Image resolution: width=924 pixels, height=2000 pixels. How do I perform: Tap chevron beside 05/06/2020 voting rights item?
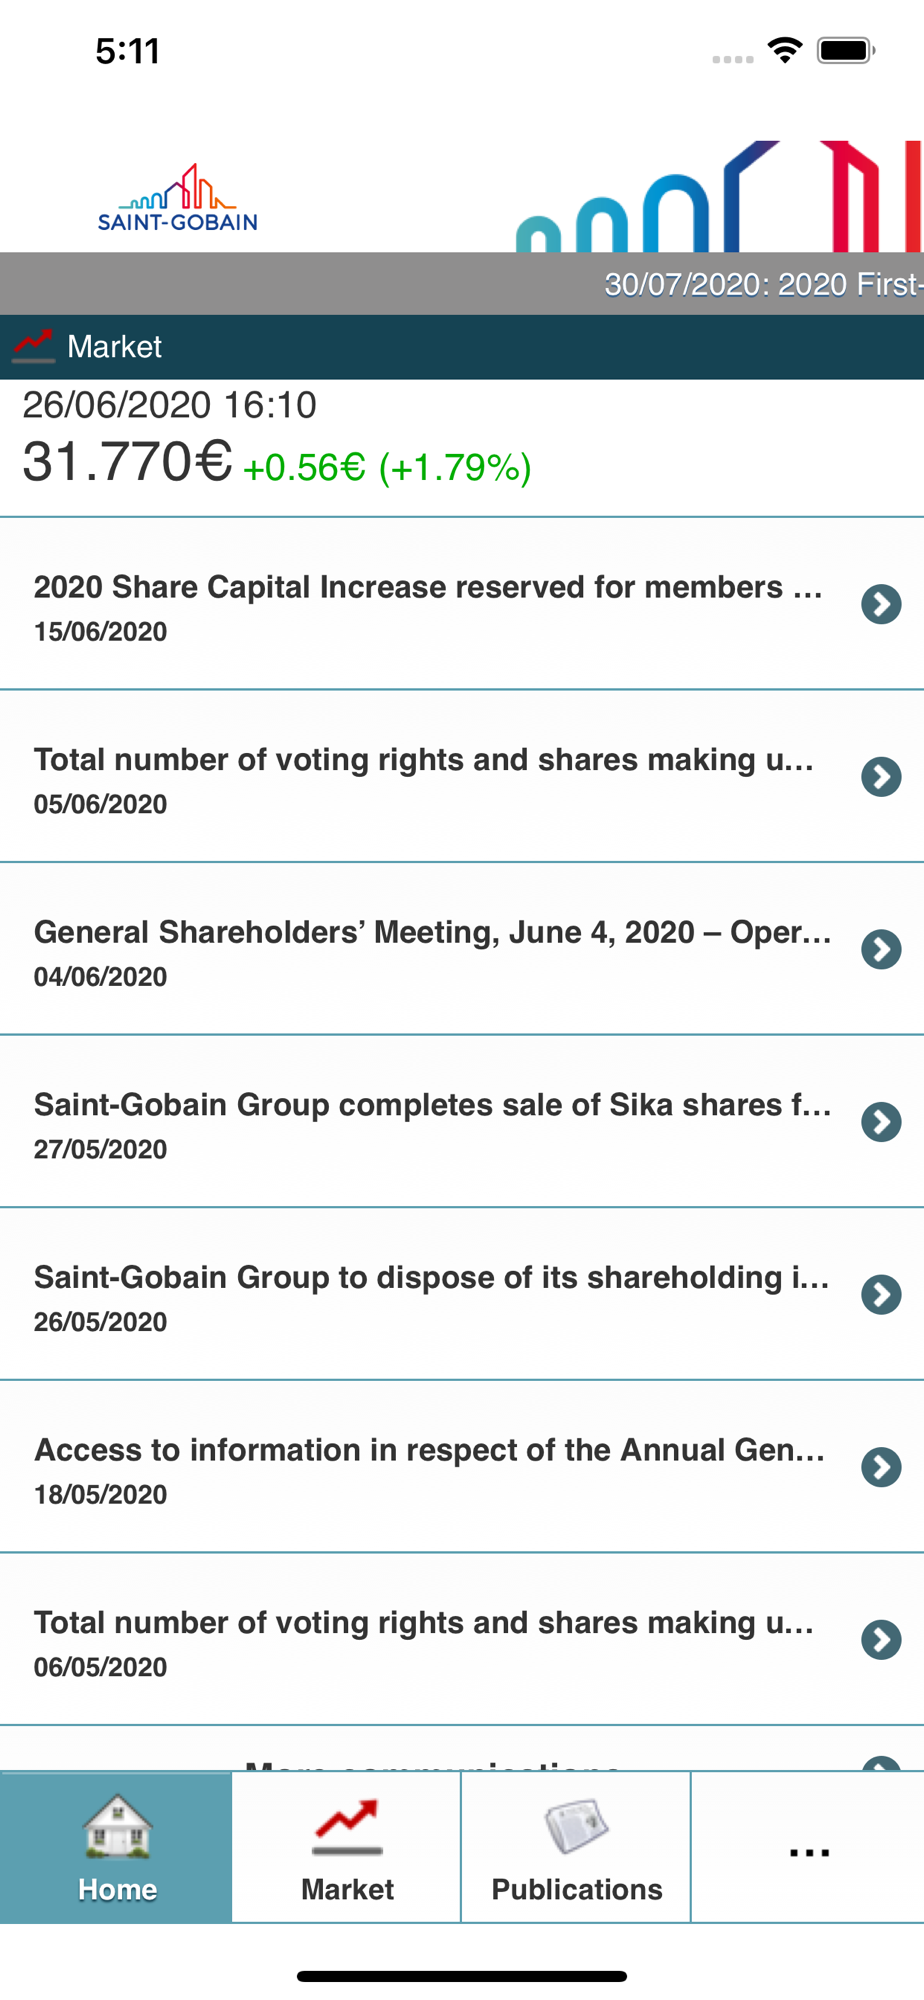(x=881, y=777)
